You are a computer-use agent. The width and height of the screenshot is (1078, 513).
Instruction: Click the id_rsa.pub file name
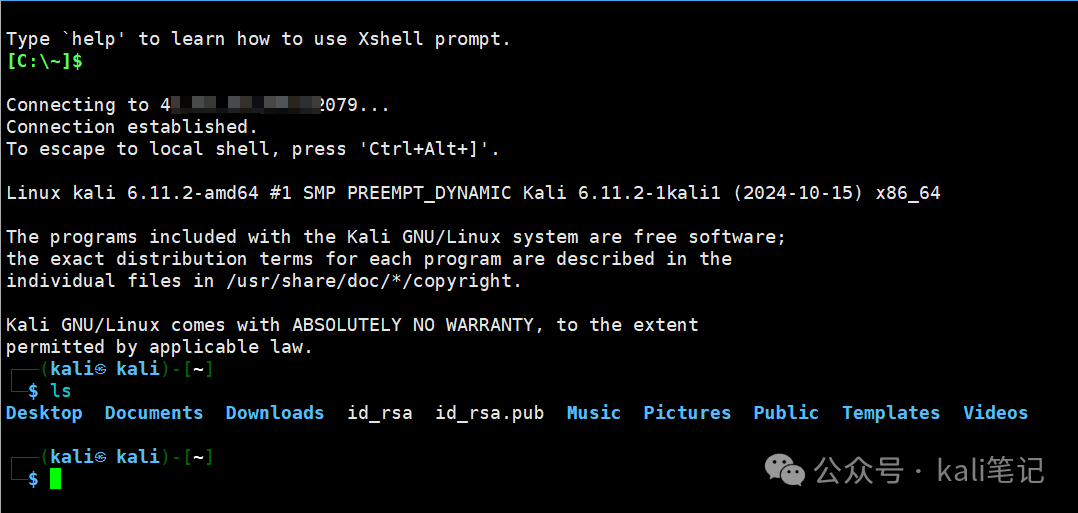[490, 413]
